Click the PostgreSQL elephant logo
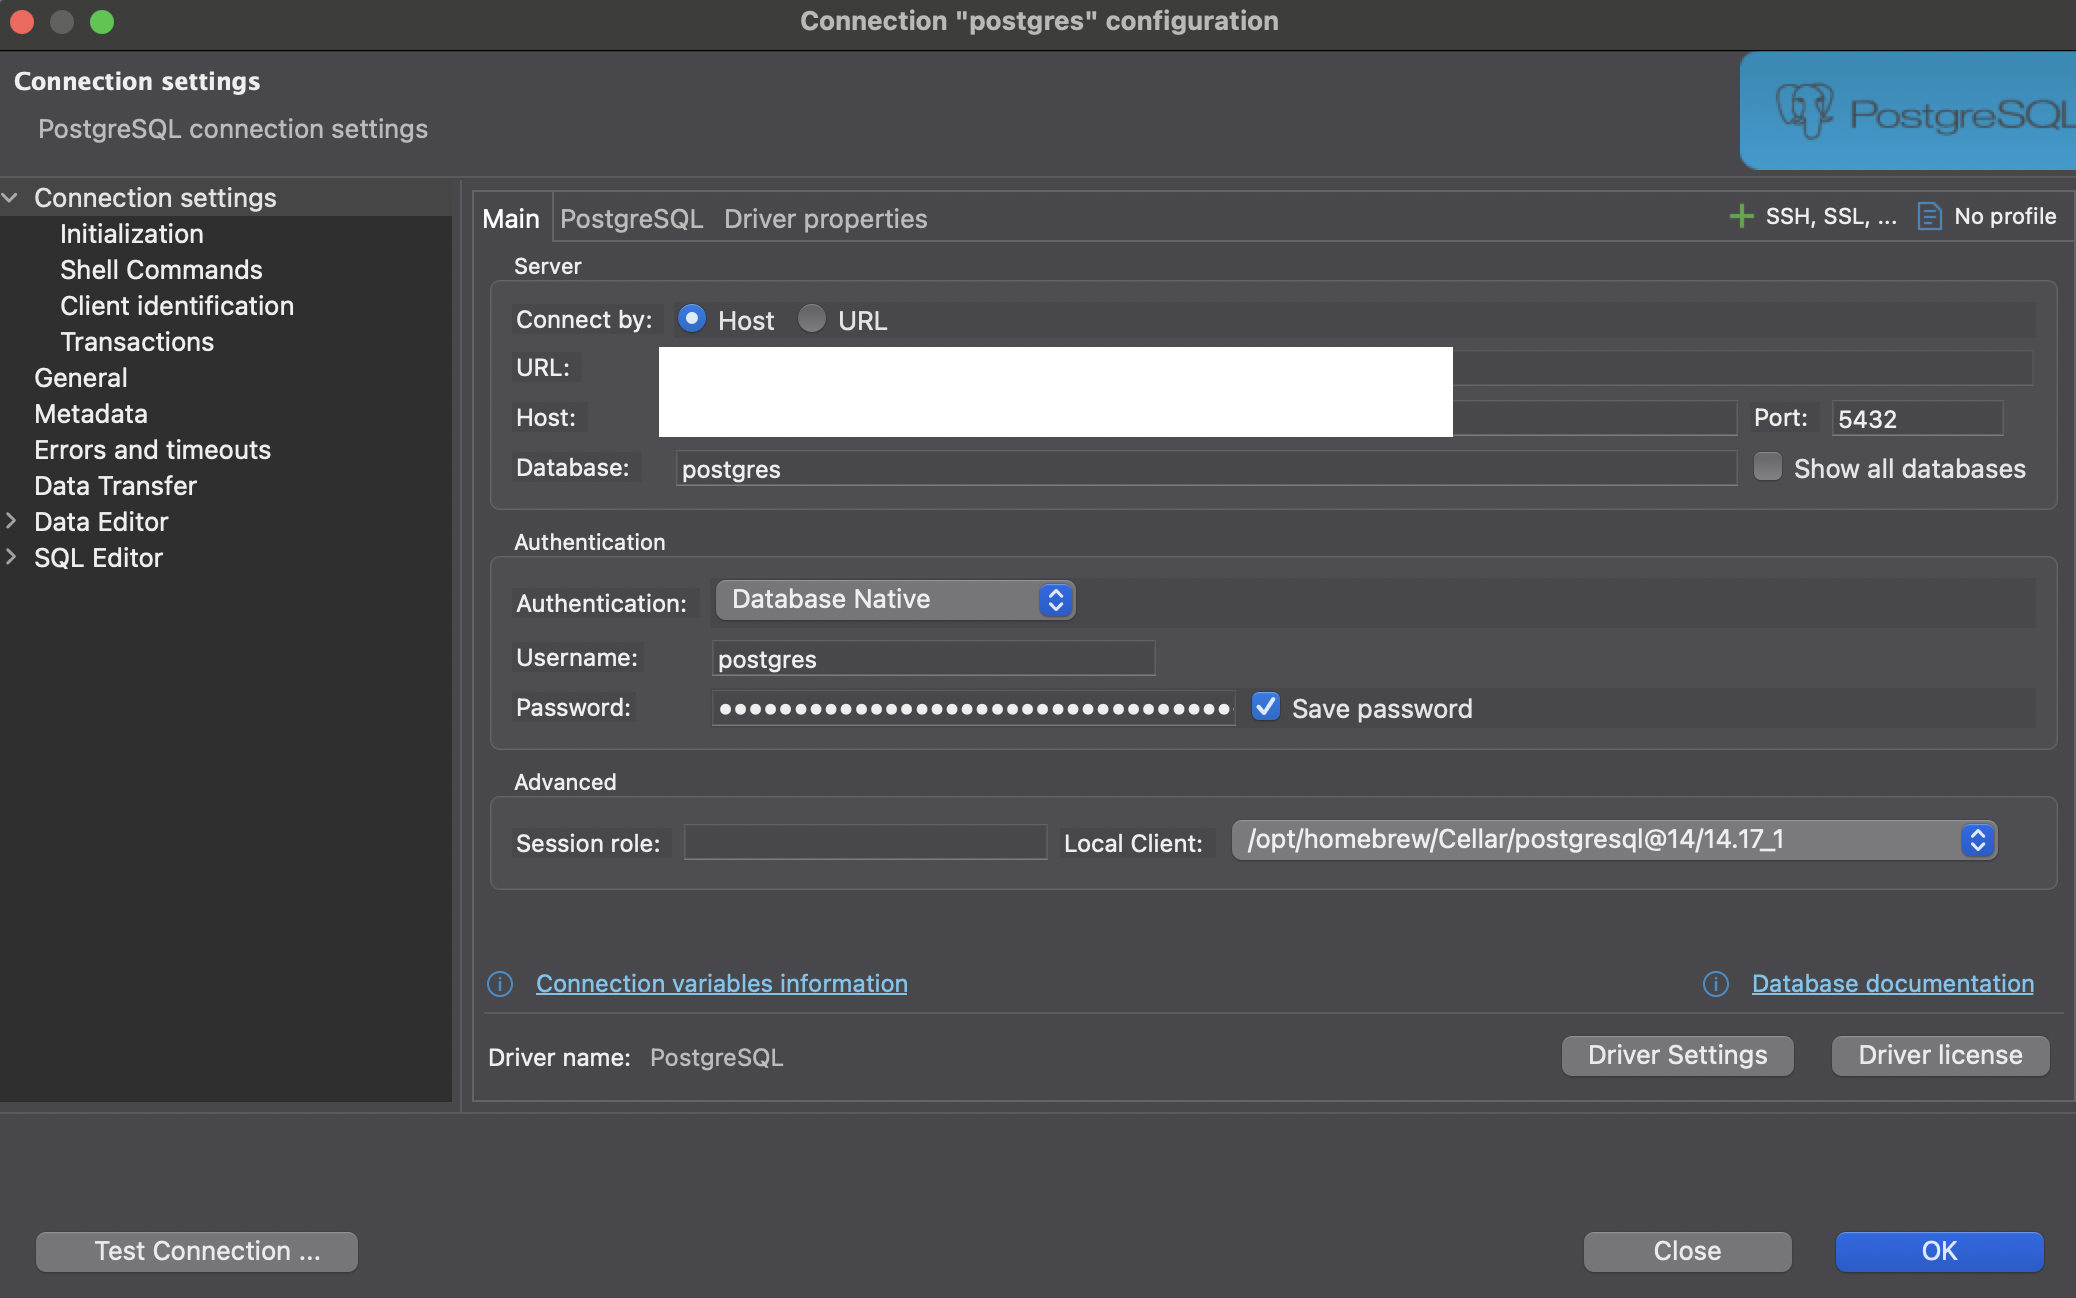The image size is (2076, 1298). click(1804, 111)
